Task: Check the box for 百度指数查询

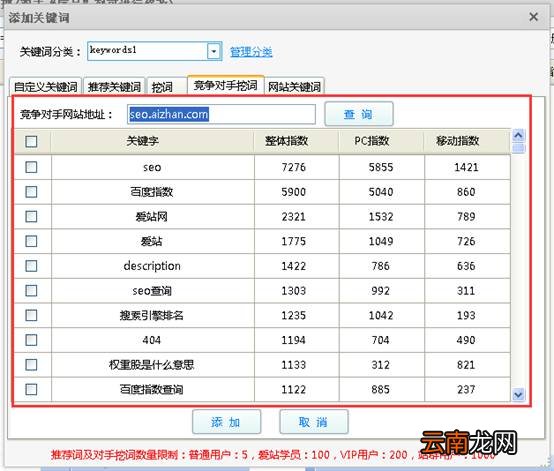Action: (x=31, y=389)
